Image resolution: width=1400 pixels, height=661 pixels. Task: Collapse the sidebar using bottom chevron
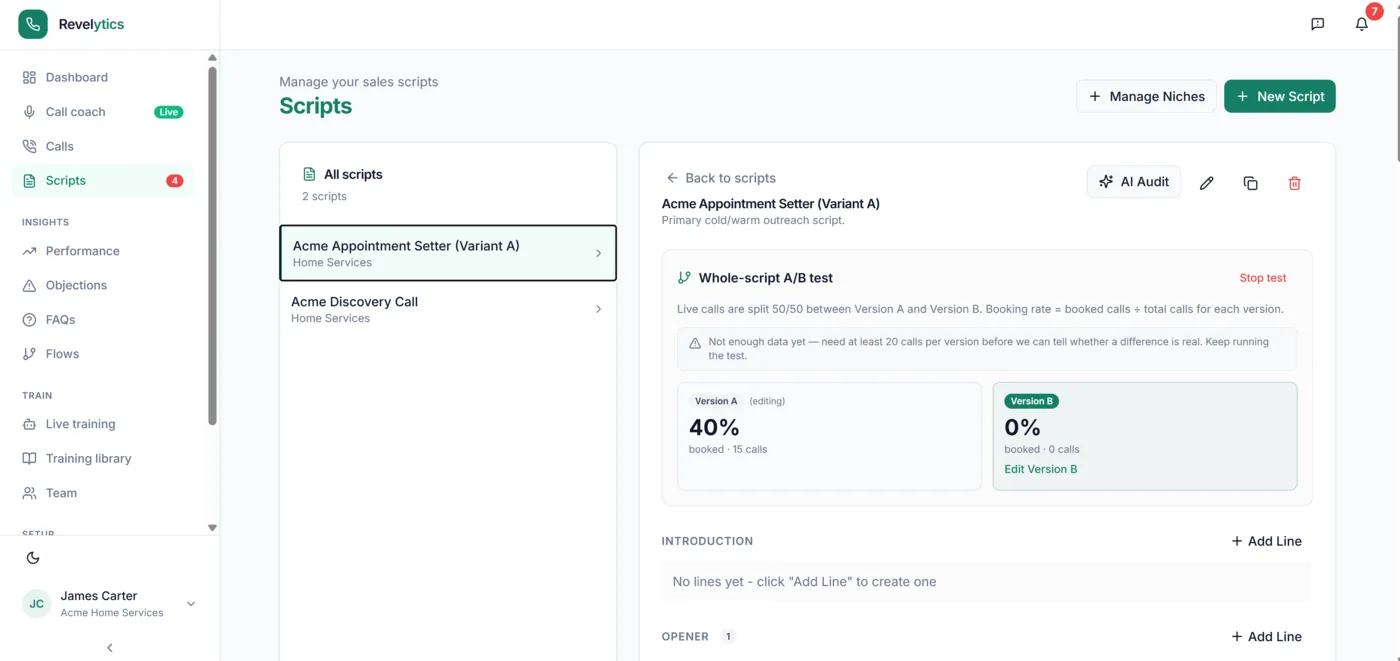pyautogui.click(x=110, y=648)
